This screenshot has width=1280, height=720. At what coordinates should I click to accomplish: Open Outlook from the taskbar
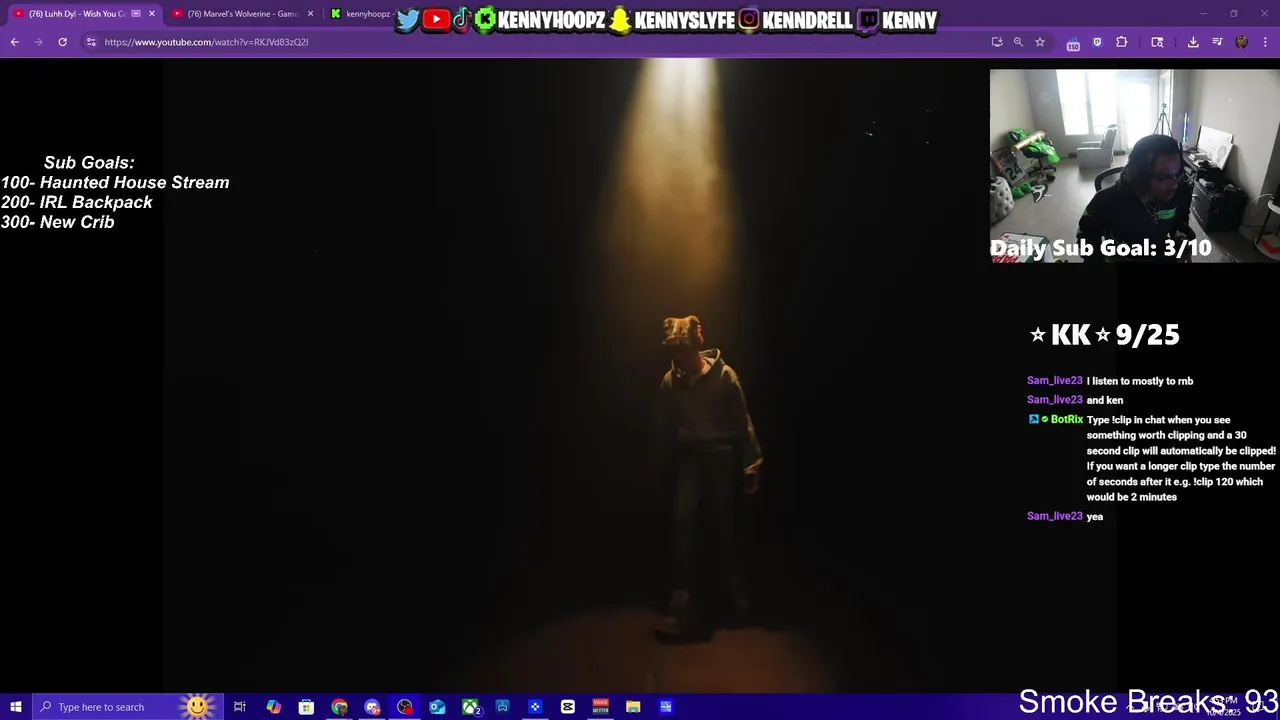point(437,707)
